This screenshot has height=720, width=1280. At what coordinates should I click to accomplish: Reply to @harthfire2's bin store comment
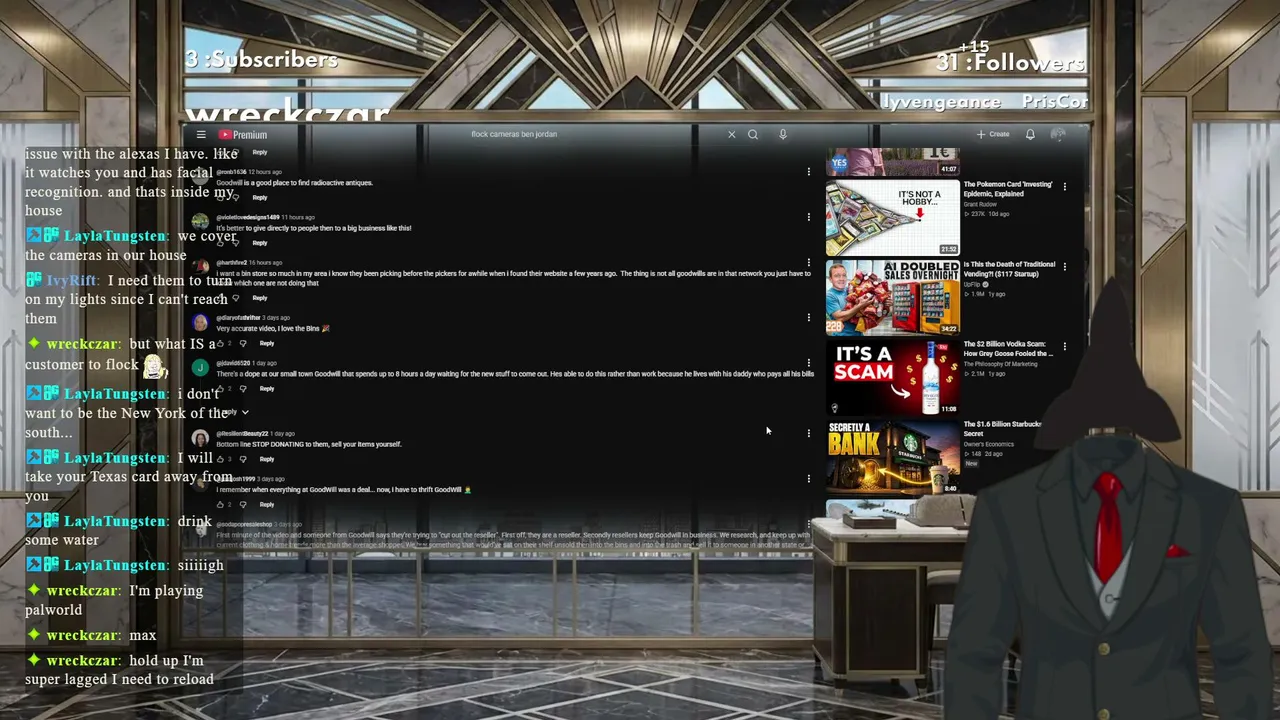pyautogui.click(x=260, y=298)
